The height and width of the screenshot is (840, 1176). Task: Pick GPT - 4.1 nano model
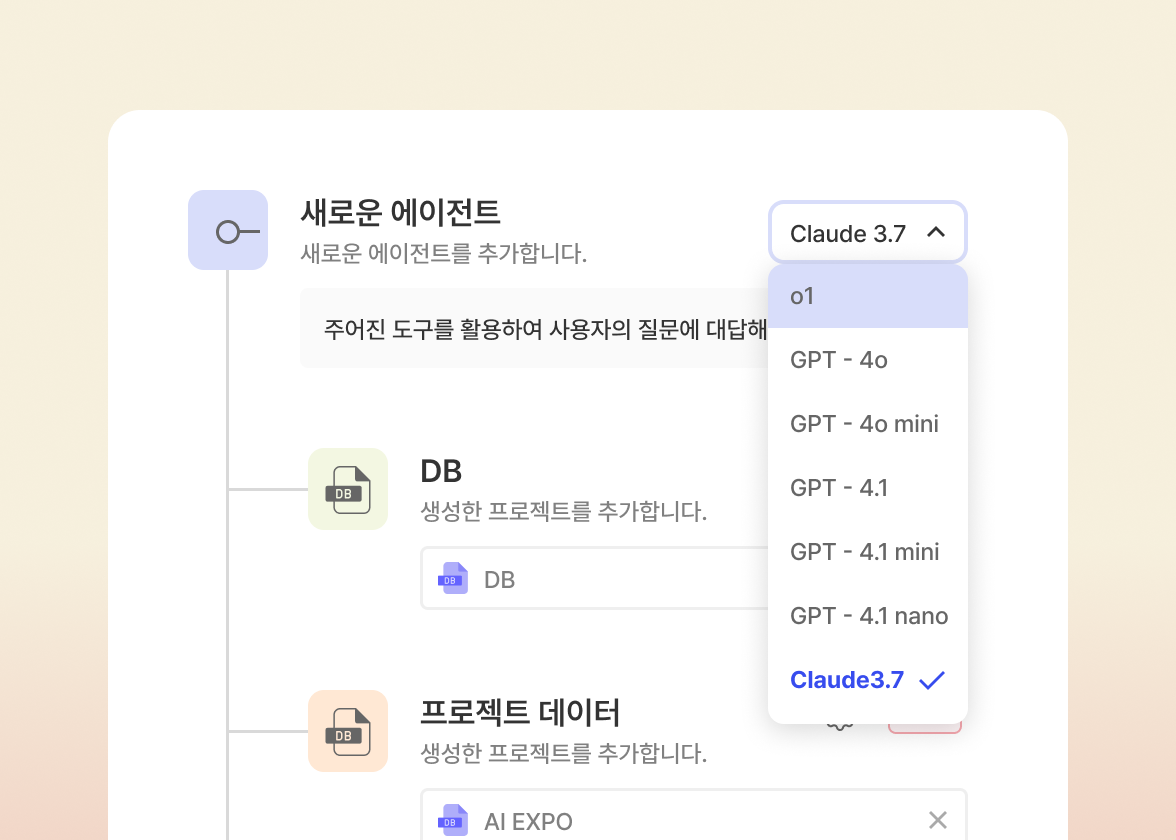point(868,616)
